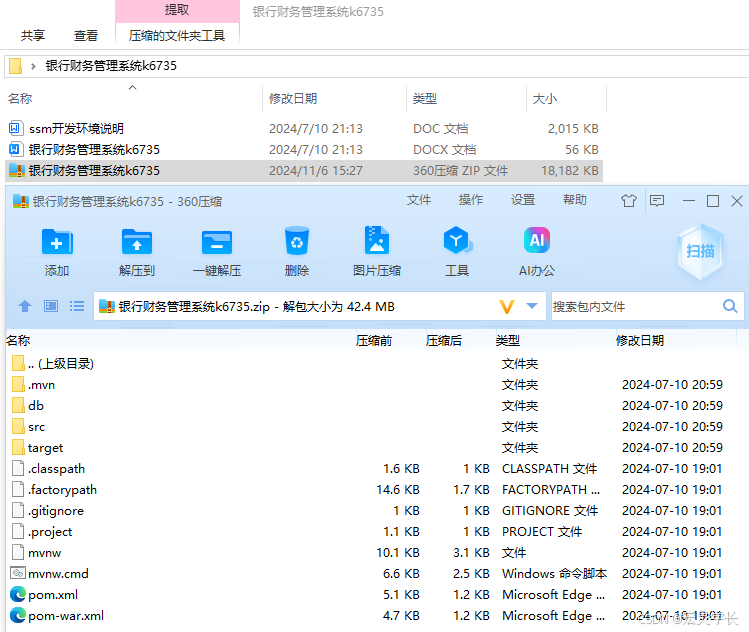Select the pom-war.xml Edge file icon
This screenshot has height=632, width=749.
pyautogui.click(x=18, y=615)
